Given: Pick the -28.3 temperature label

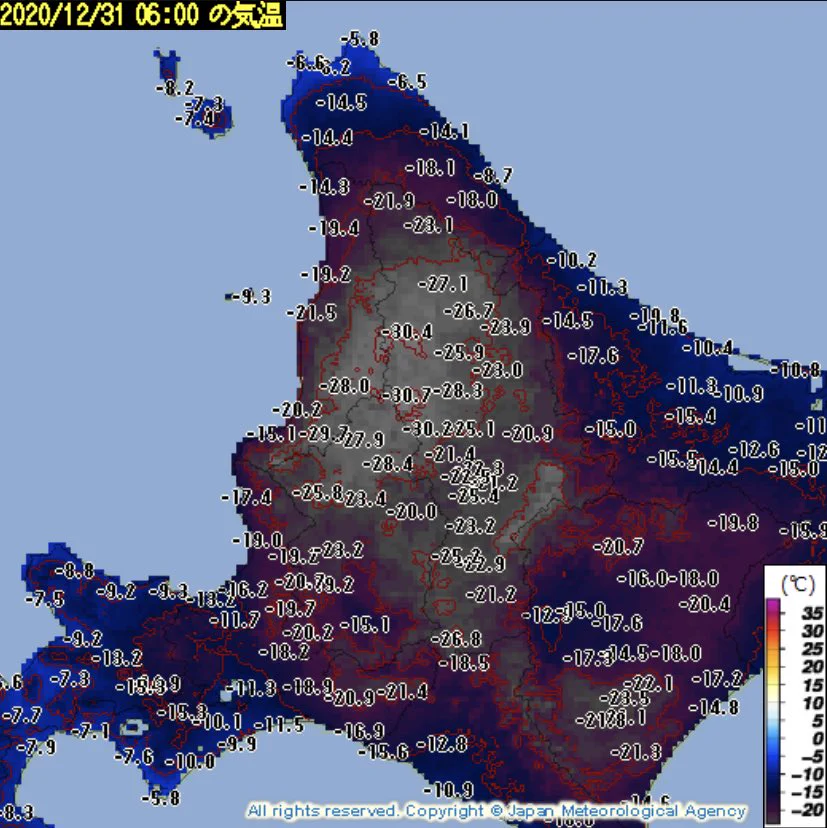Looking at the screenshot, I should [457, 391].
